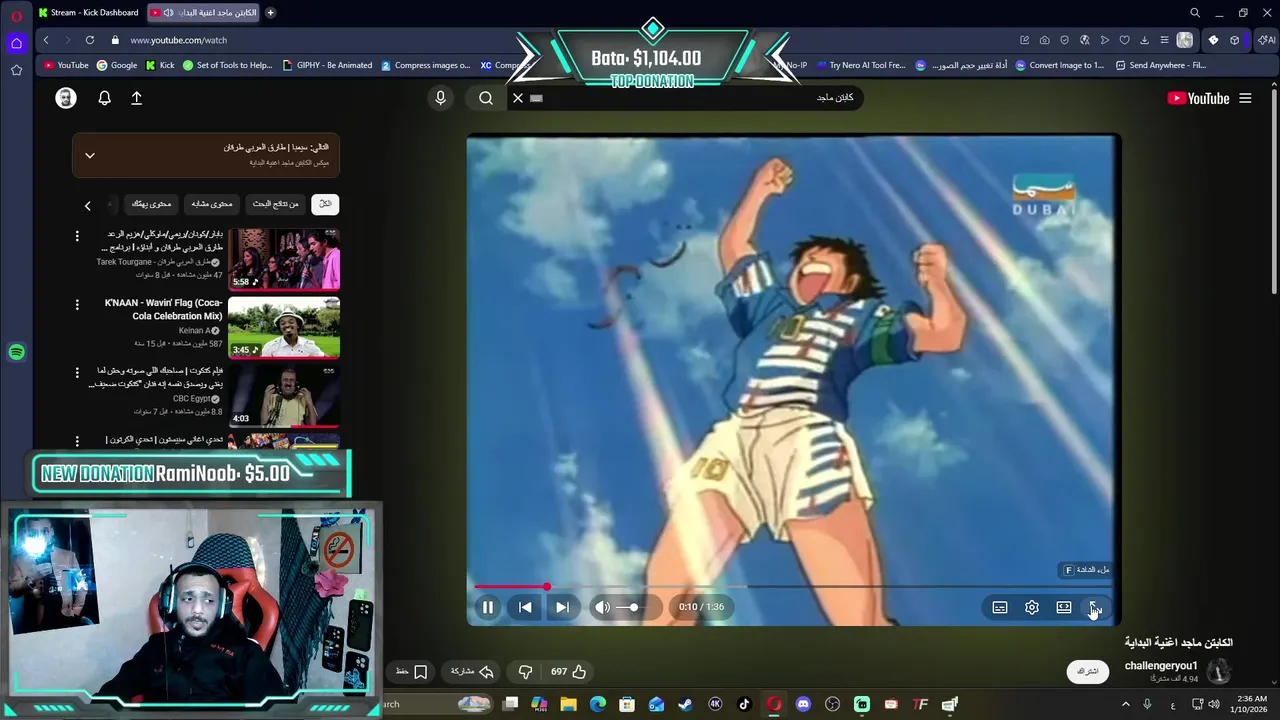Open Discord from the taskbar
Viewport: 1280px width, 720px height.
tap(803, 704)
